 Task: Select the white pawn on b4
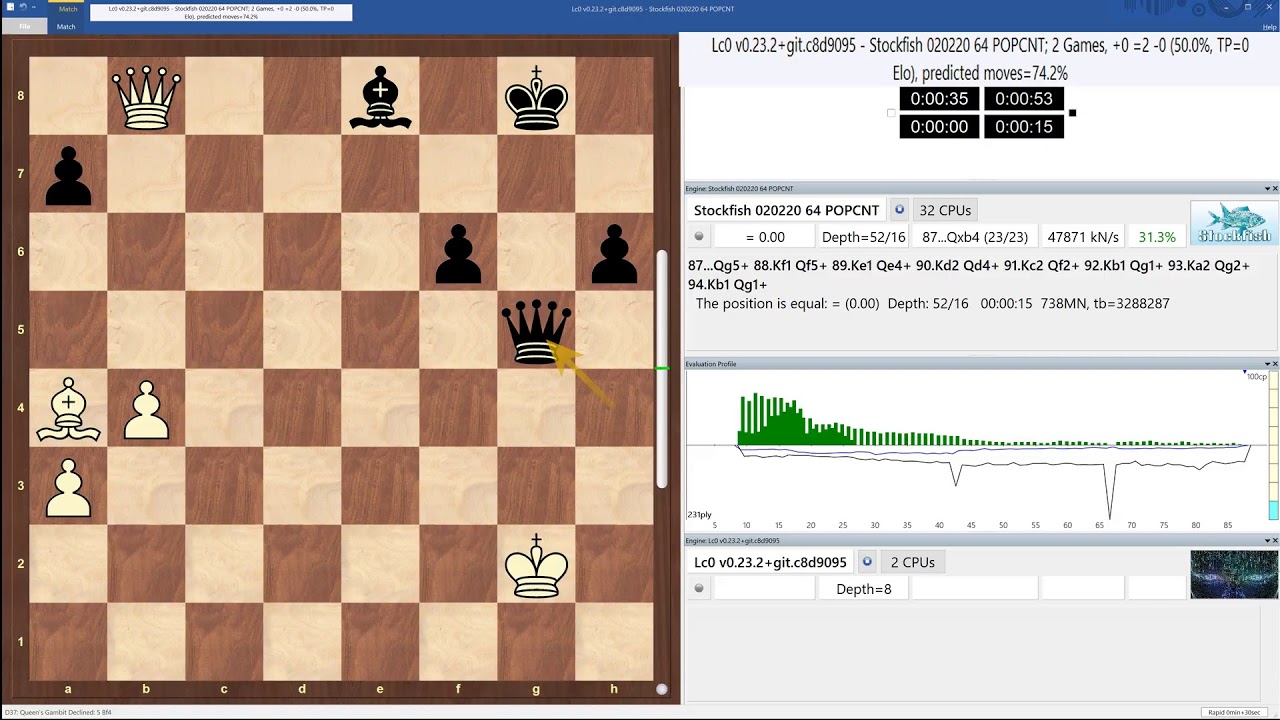[146, 410]
